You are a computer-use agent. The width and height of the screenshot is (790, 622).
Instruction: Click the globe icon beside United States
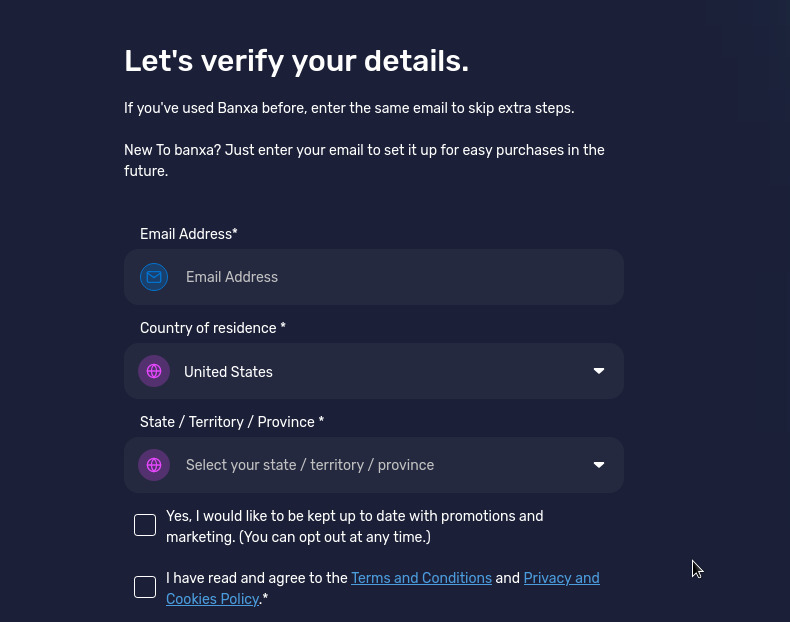(x=154, y=371)
